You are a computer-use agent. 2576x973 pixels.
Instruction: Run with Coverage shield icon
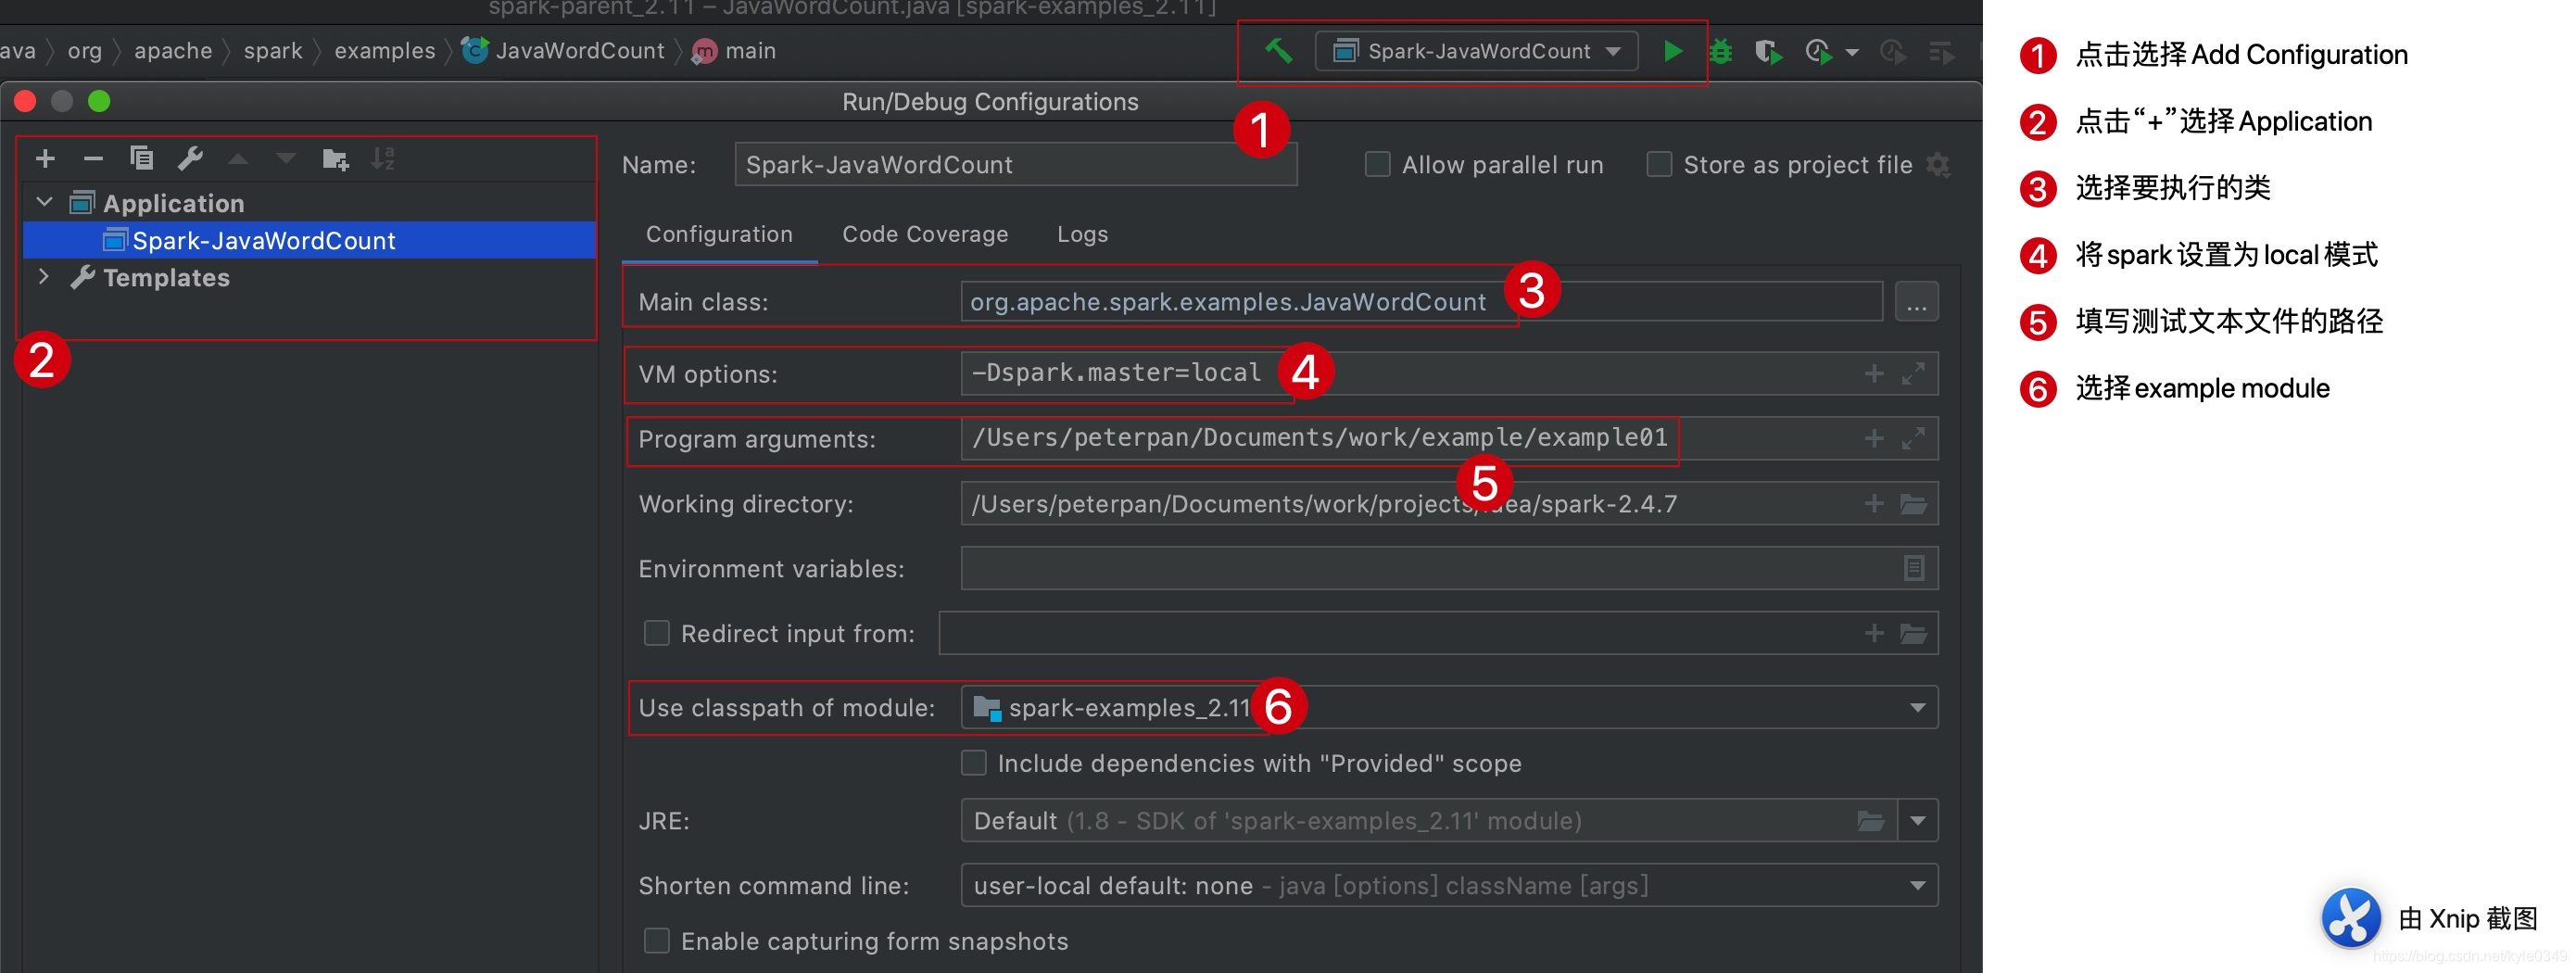pos(1768,51)
